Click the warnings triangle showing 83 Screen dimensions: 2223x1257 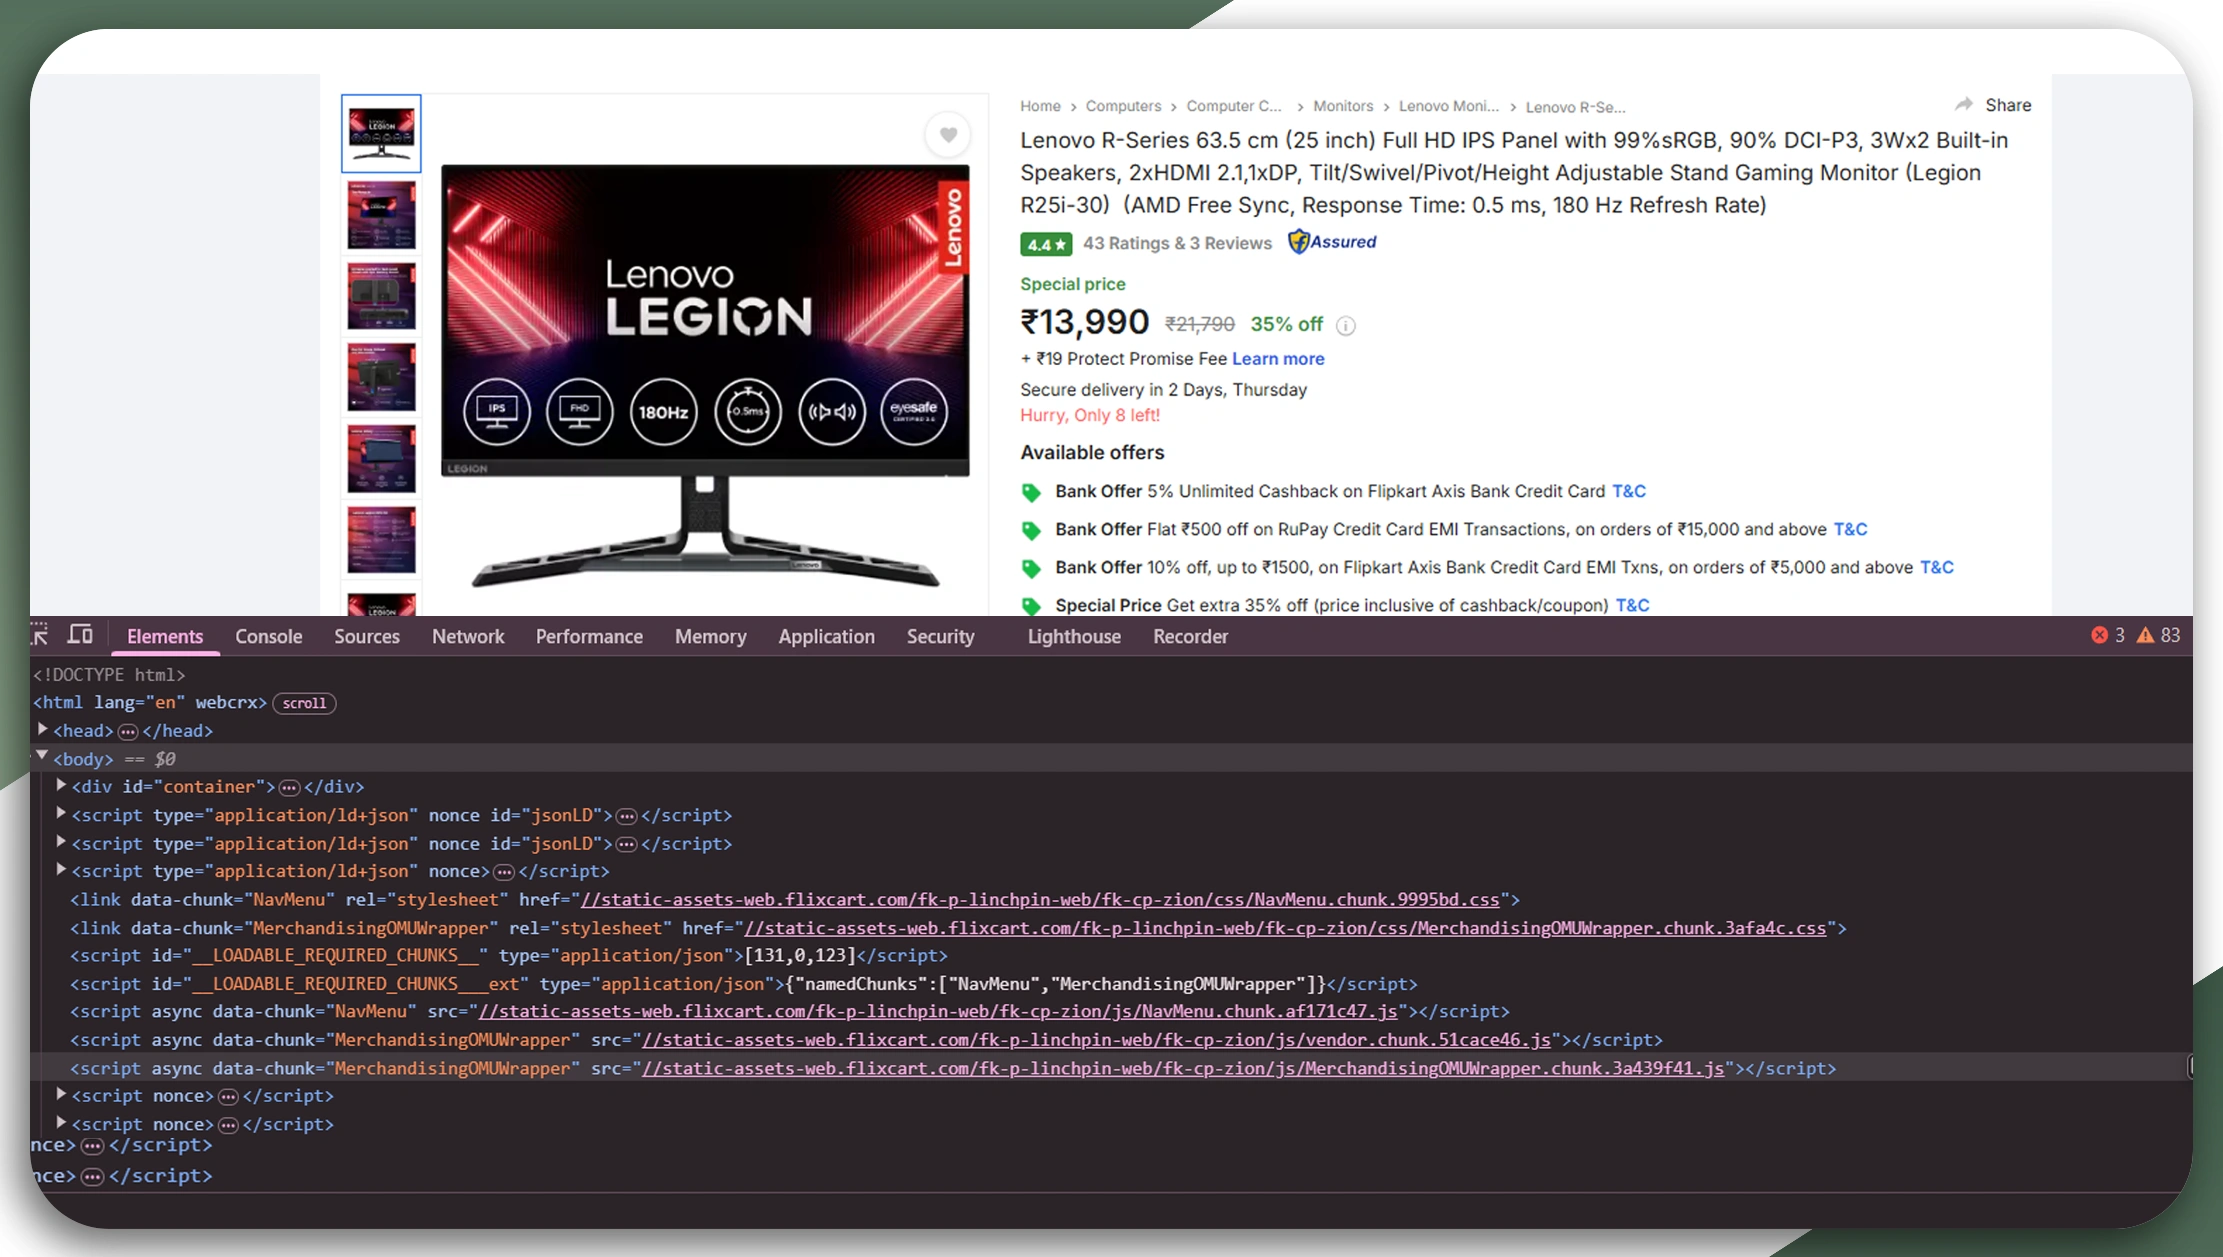(x=2145, y=635)
